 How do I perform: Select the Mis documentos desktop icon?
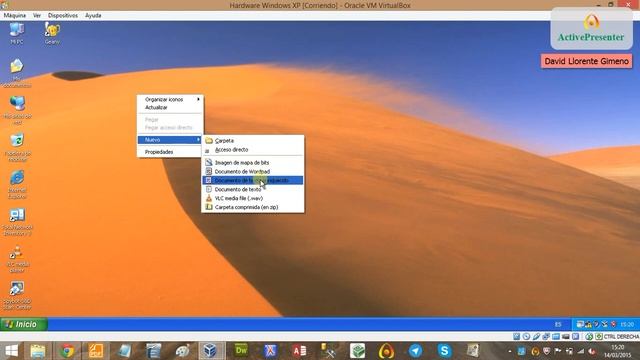(17, 73)
